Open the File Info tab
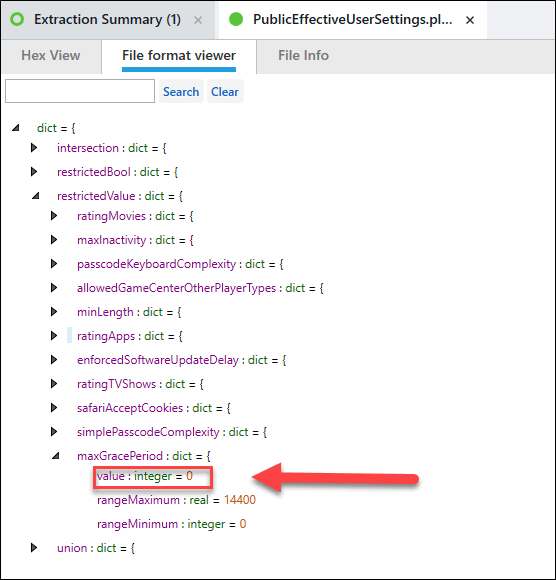 coord(303,55)
